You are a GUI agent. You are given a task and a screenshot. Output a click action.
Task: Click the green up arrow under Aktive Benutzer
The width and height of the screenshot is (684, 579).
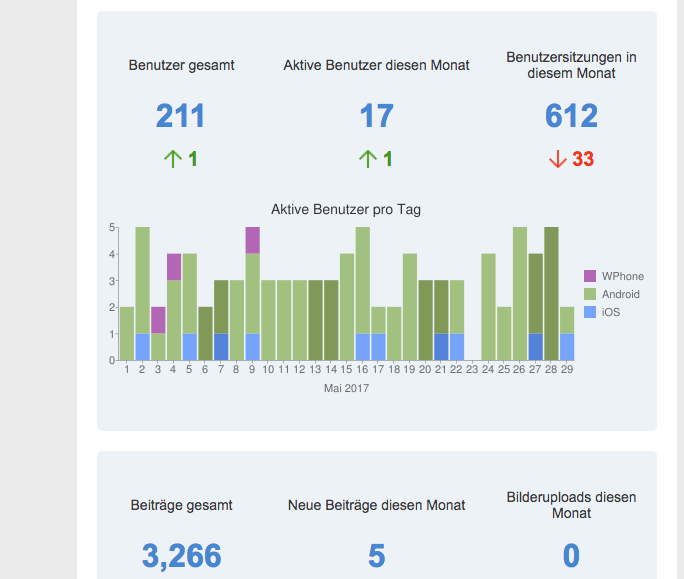[x=367, y=159]
